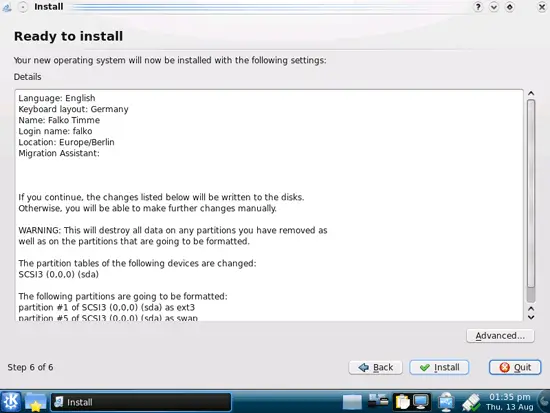Screen dimensions: 550x413
Task: Click the window menu icon in the title bar
Action: click(7, 7)
